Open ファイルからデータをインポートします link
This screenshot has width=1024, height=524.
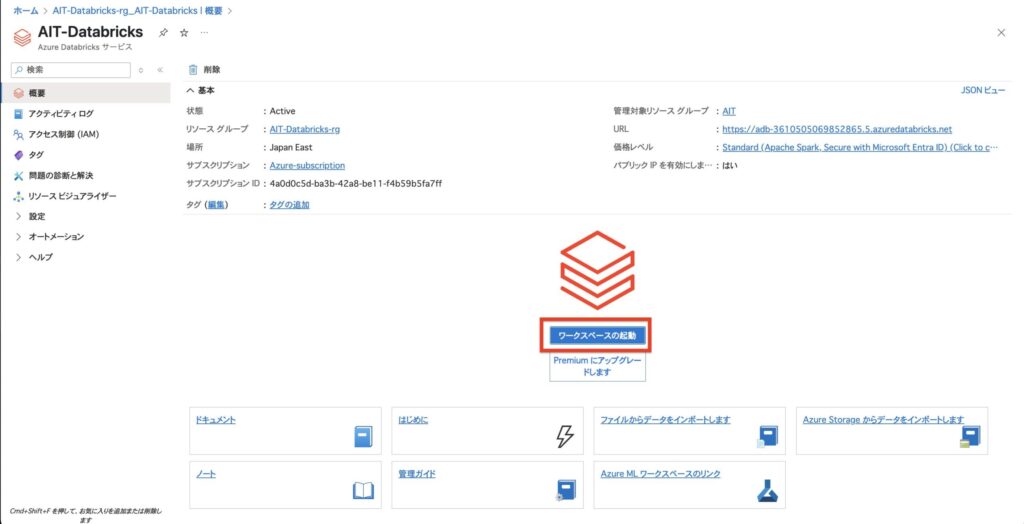(665, 419)
